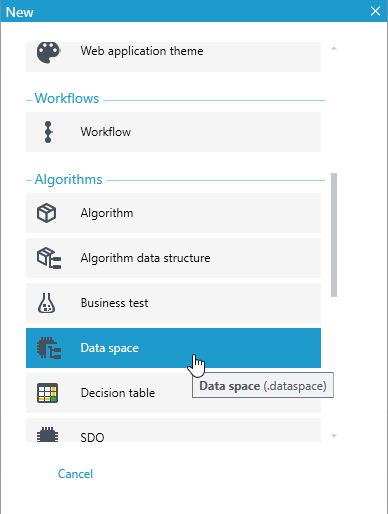Click the Algorithm cube icon

tap(46, 213)
